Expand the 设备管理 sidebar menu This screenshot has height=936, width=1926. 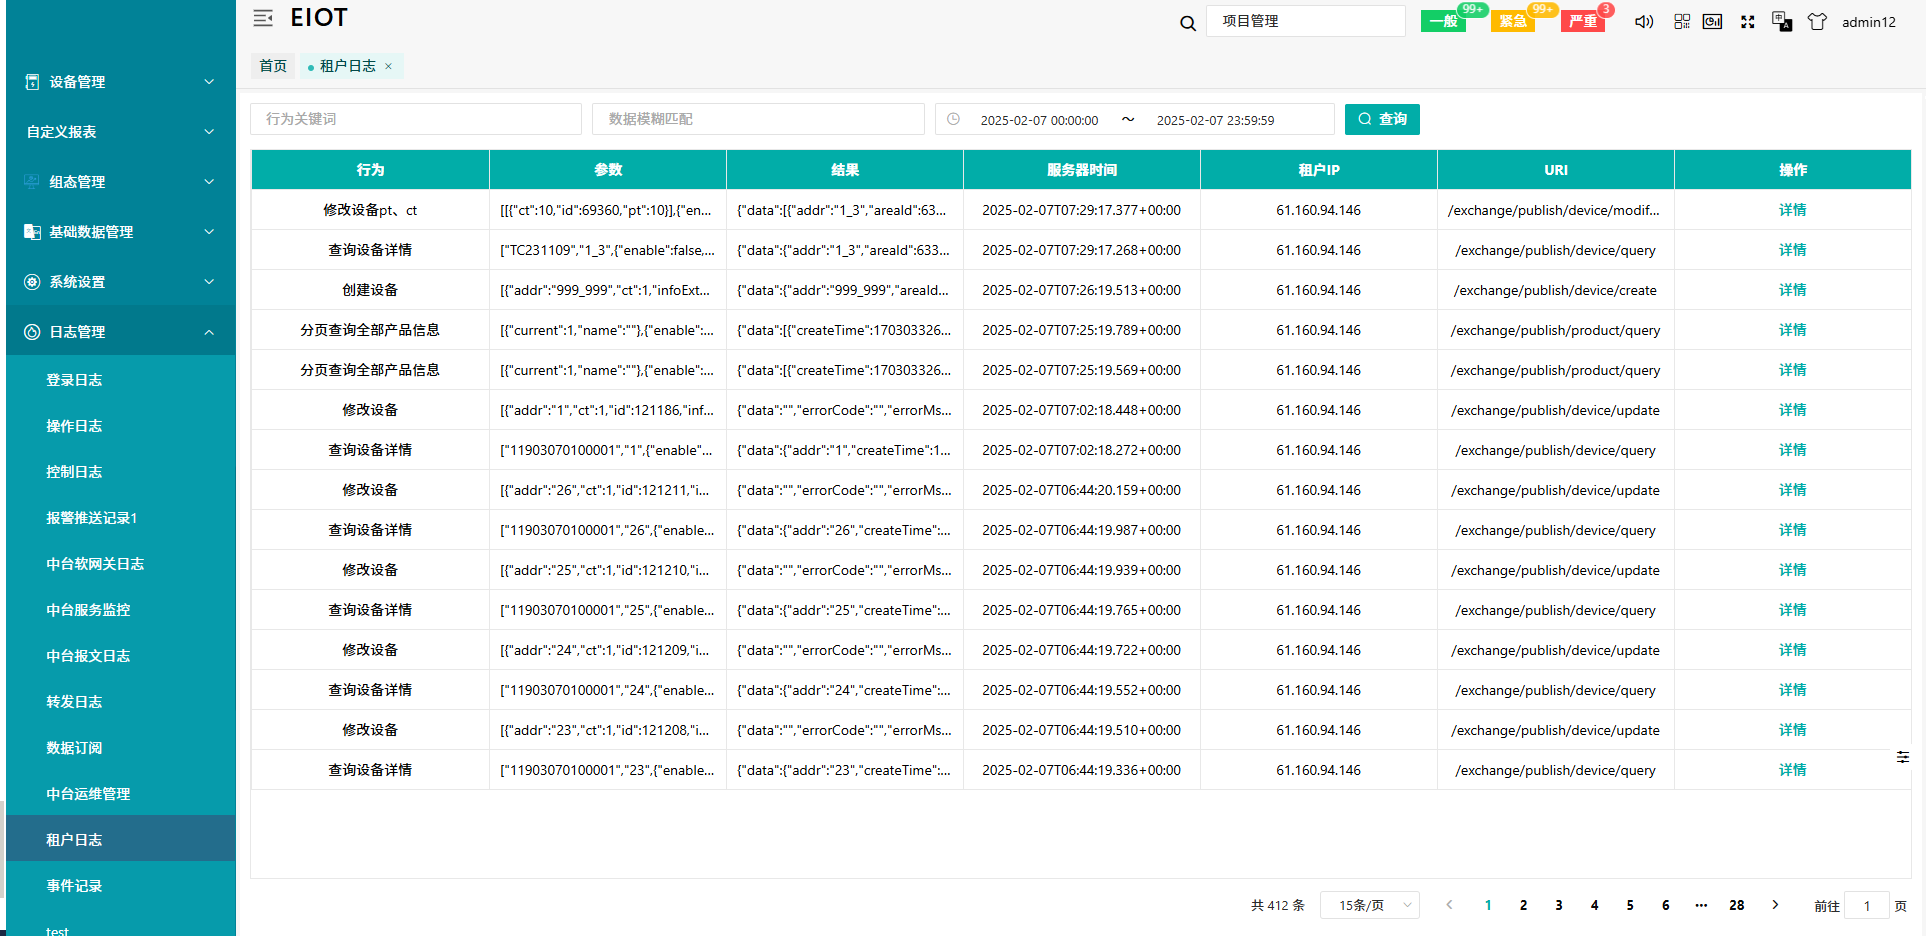(120, 82)
